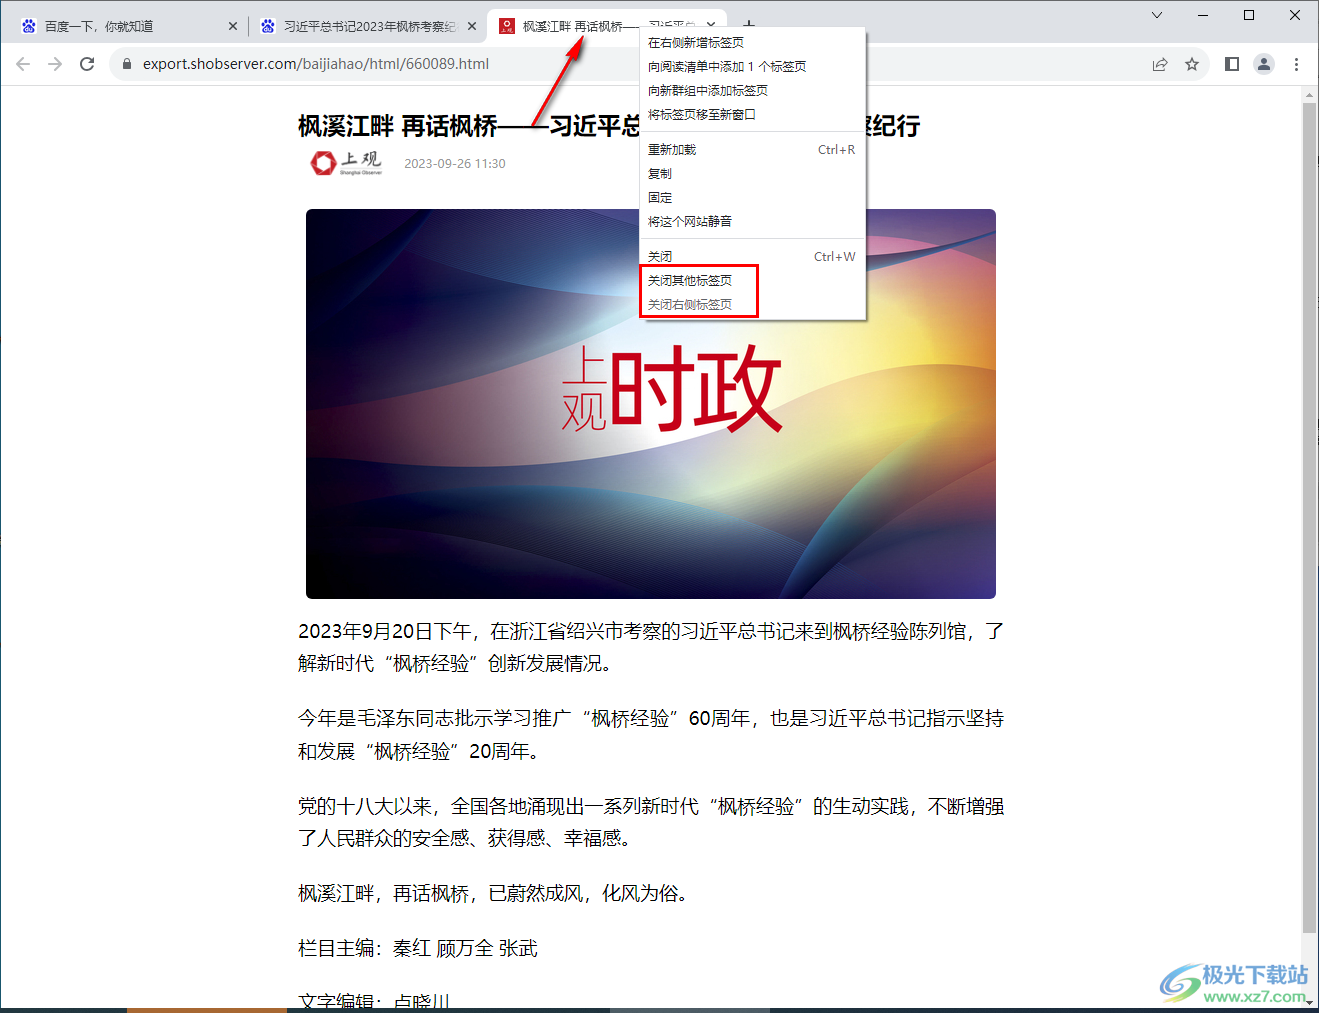Bookmark this page with the star icon
This screenshot has width=1319, height=1013.
click(1192, 64)
